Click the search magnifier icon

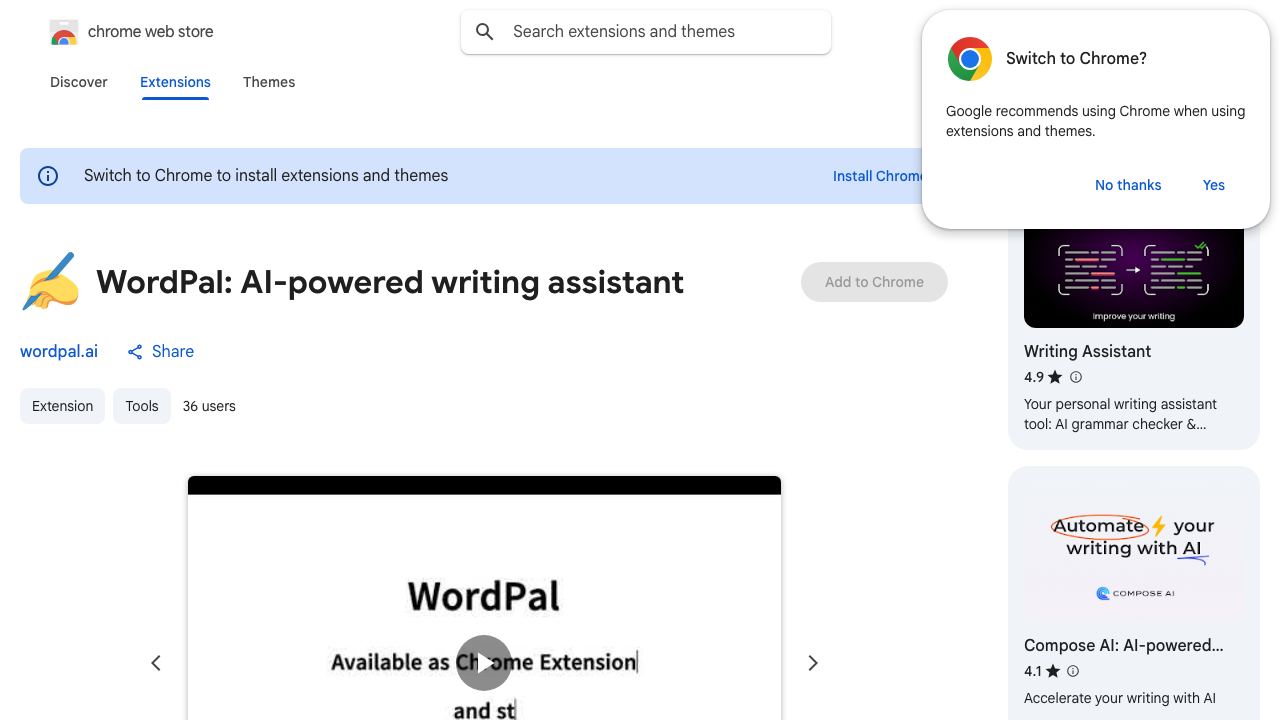[485, 32]
